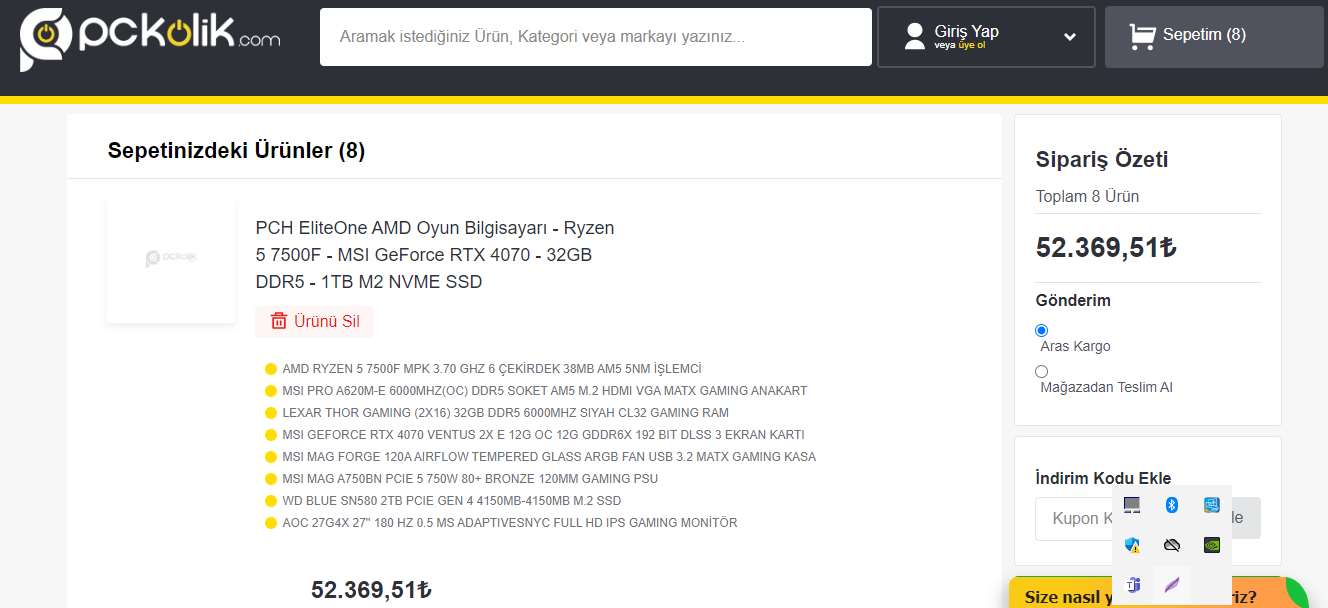The width and height of the screenshot is (1328, 608).
Task: Open the pckolik.com logo homepage
Action: click(x=150, y=37)
